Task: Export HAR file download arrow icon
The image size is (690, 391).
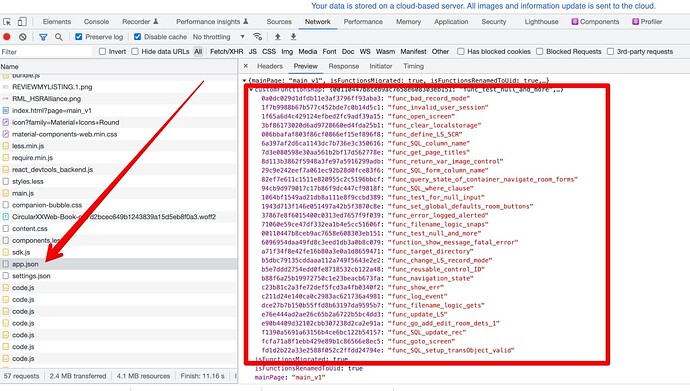Action: (x=294, y=37)
